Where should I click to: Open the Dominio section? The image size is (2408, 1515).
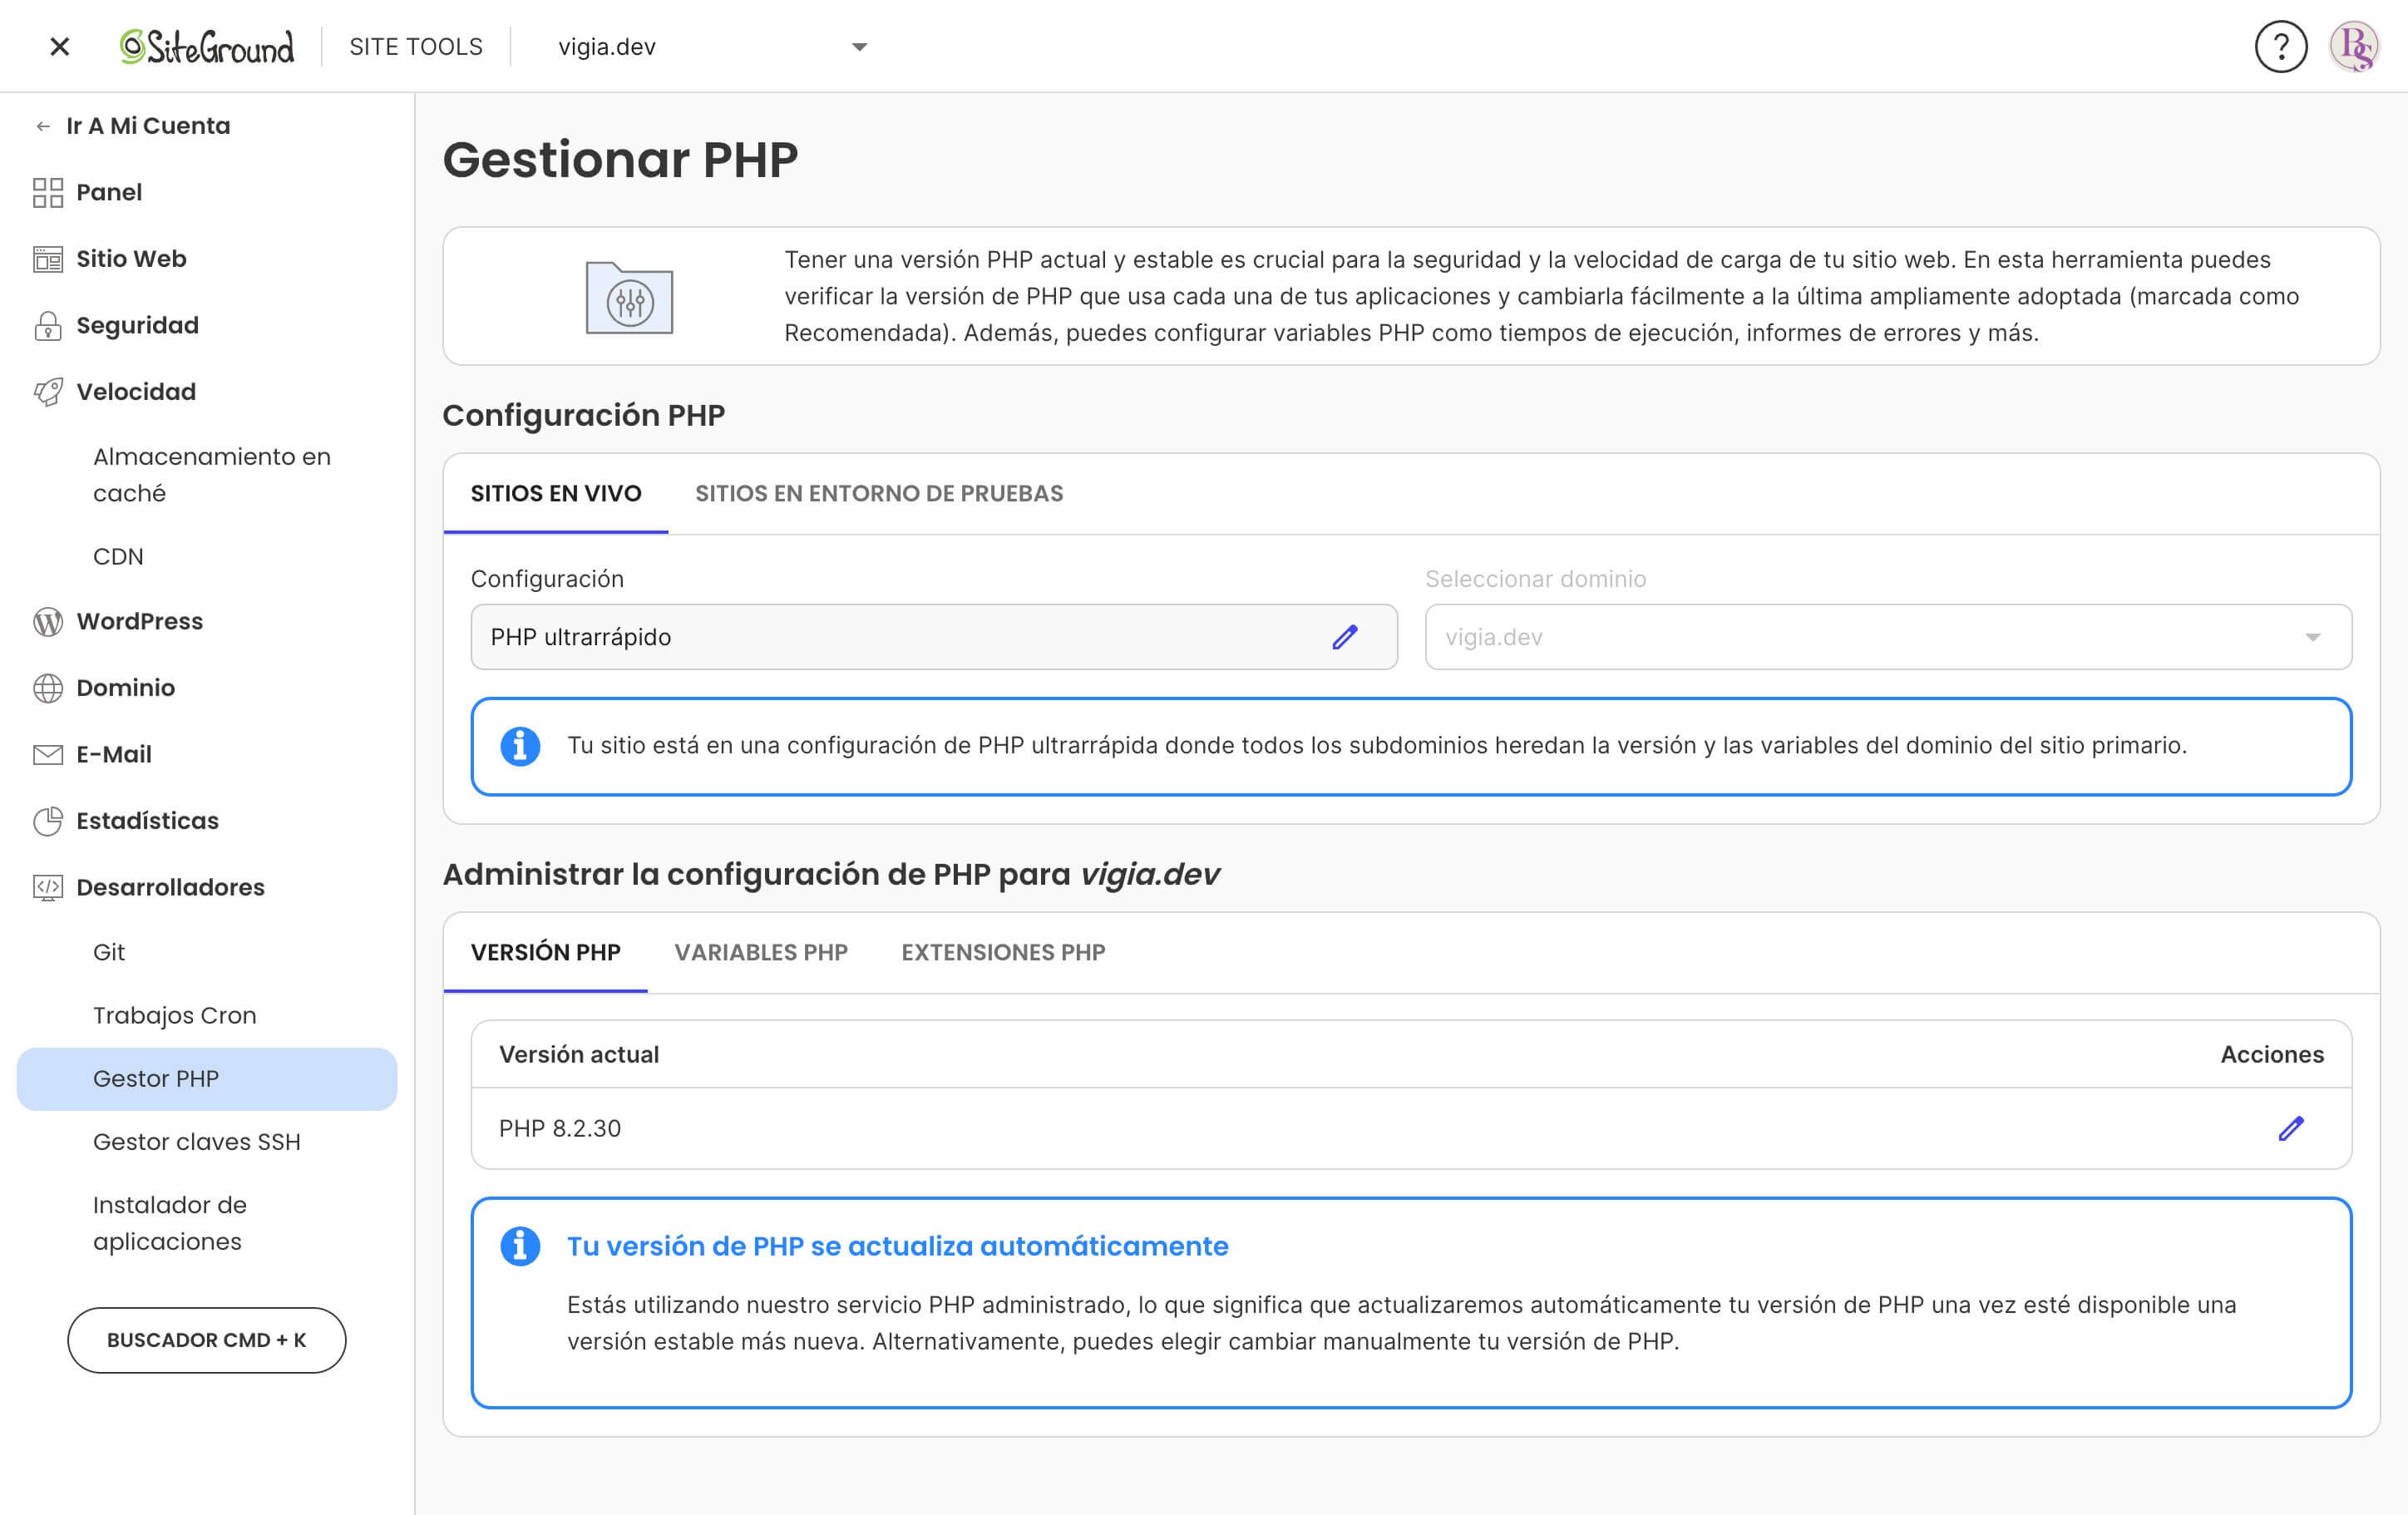[x=126, y=687]
